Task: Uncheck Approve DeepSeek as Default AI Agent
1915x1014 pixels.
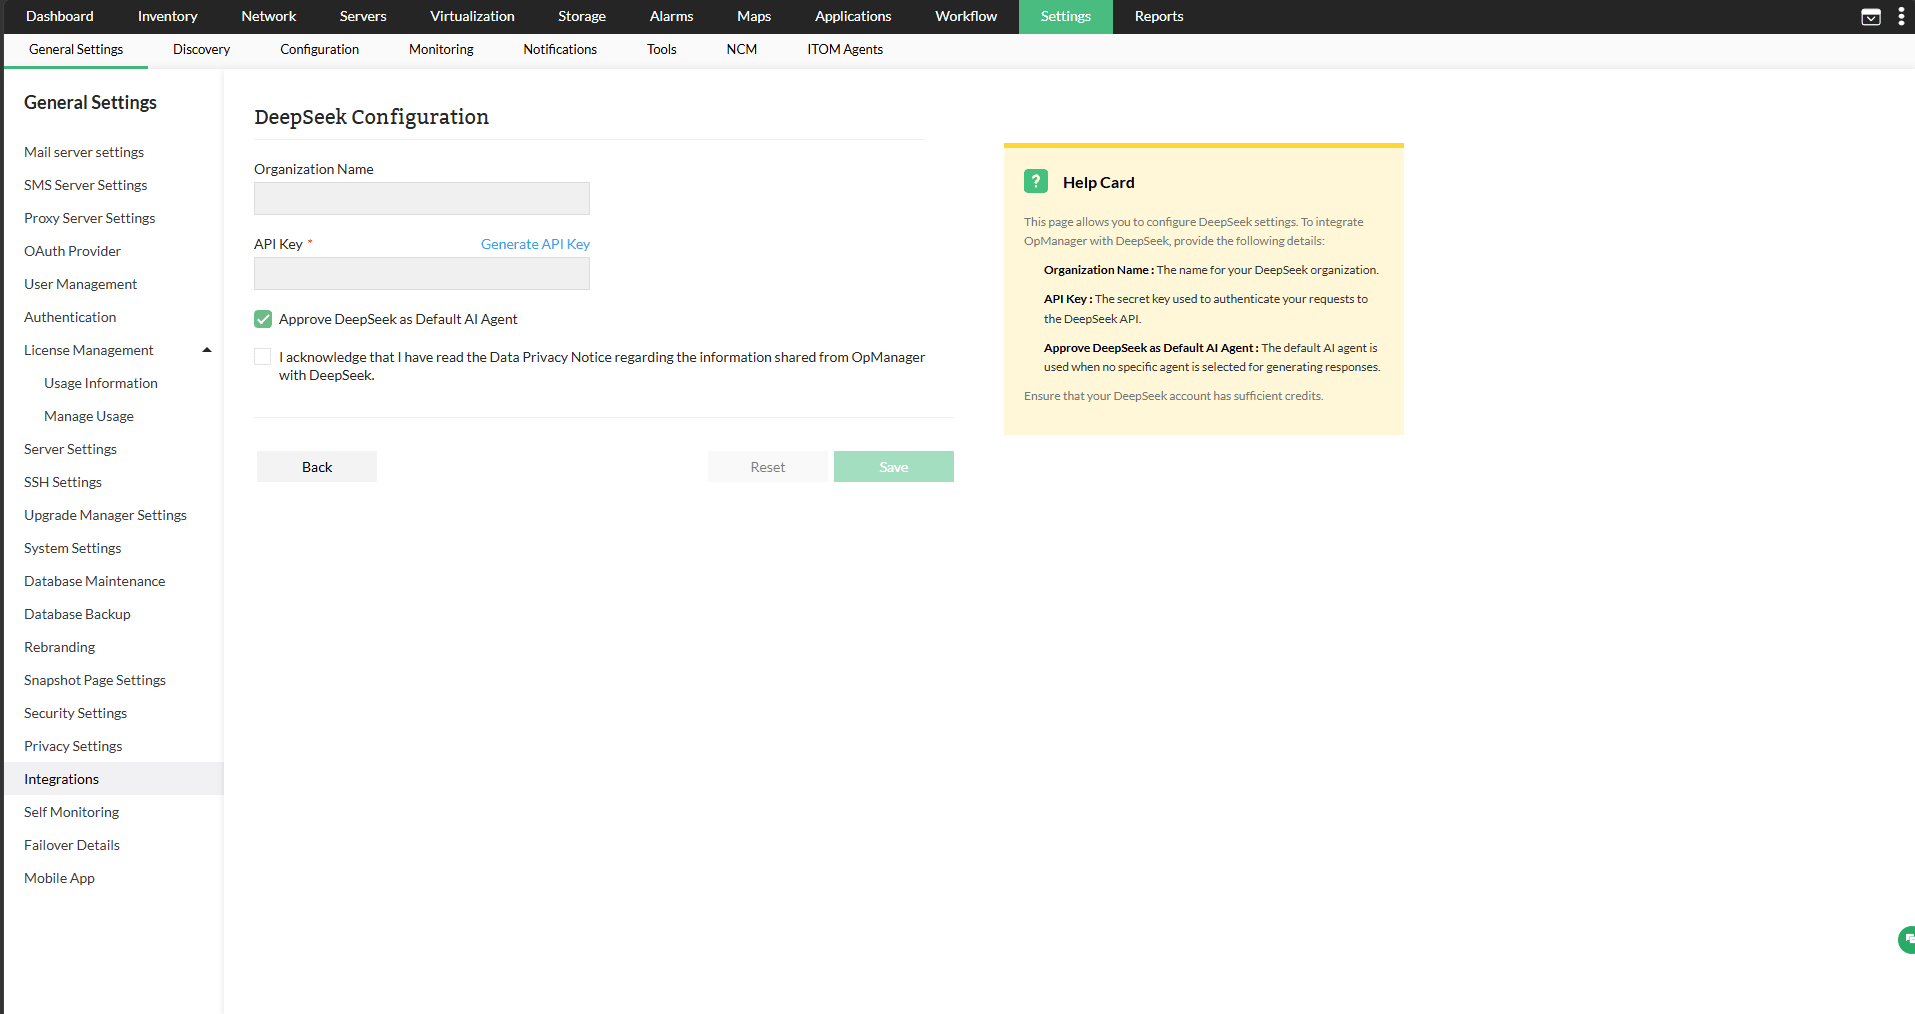Action: [x=263, y=319]
